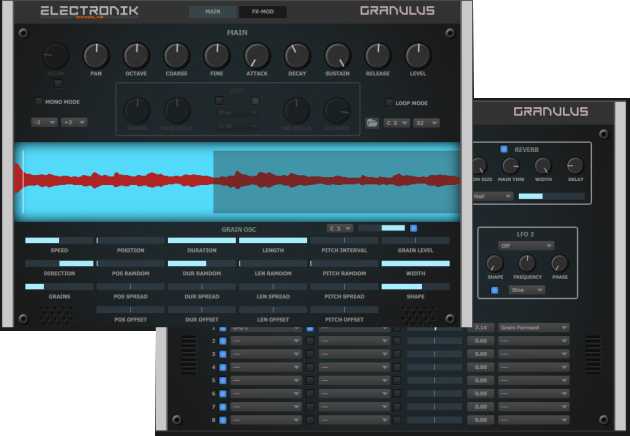The height and width of the screenshot is (436, 630).
Task: Set the POS OFFSET slider
Action: pos(131,309)
